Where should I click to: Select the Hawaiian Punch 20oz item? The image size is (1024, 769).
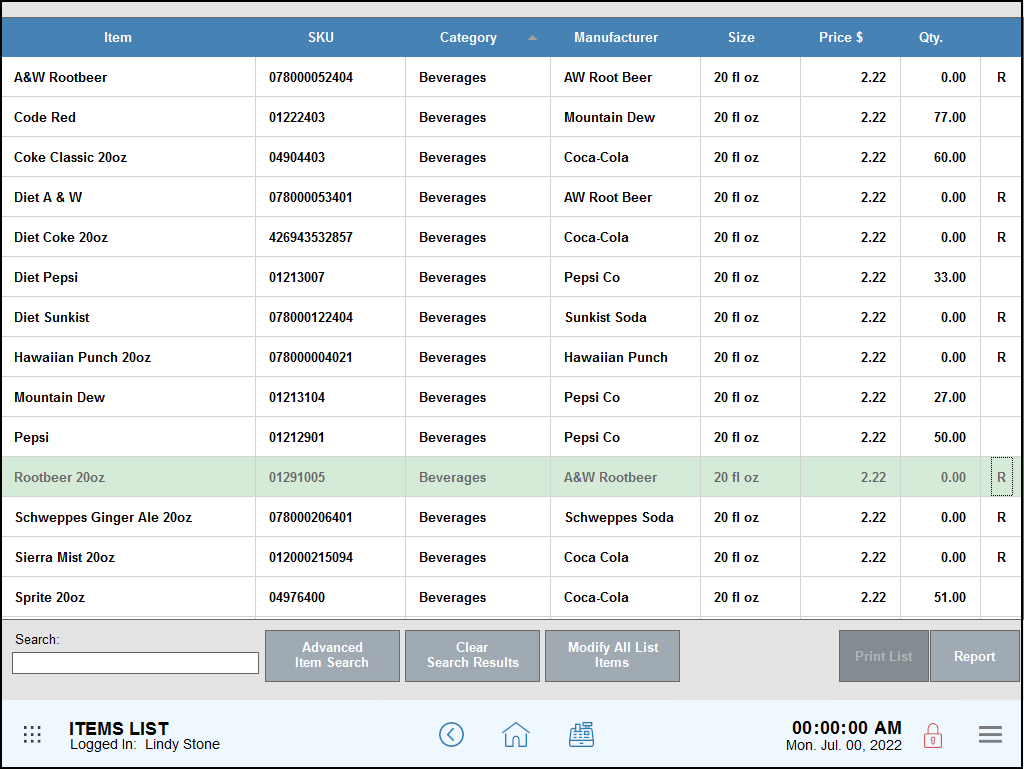(83, 357)
